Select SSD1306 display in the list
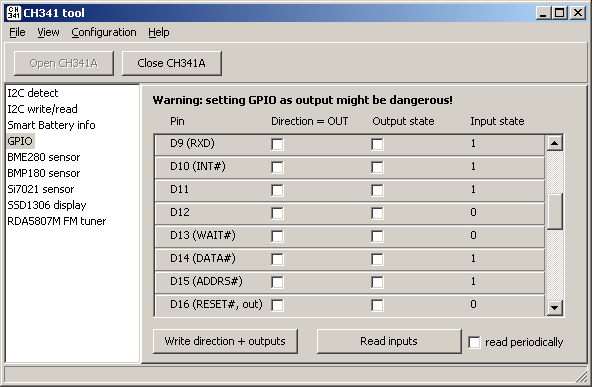Screen dimensions: 592x387 [46, 205]
